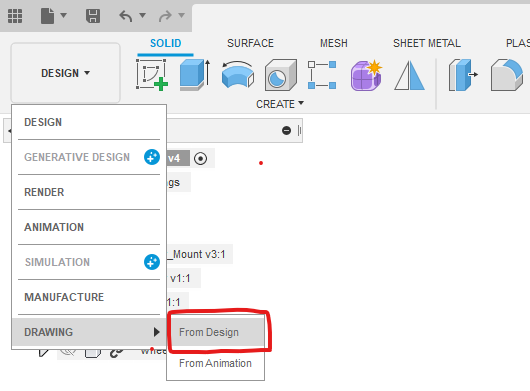Open the DESIGN workspace dropdown button

pos(66,73)
